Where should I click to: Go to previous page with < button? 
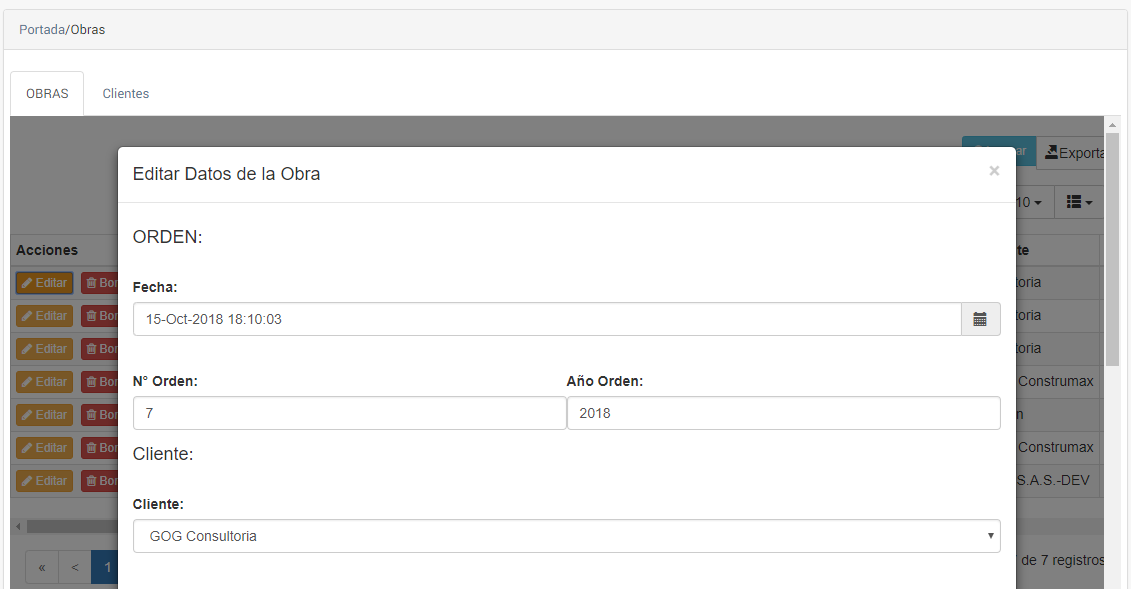[x=75, y=567]
